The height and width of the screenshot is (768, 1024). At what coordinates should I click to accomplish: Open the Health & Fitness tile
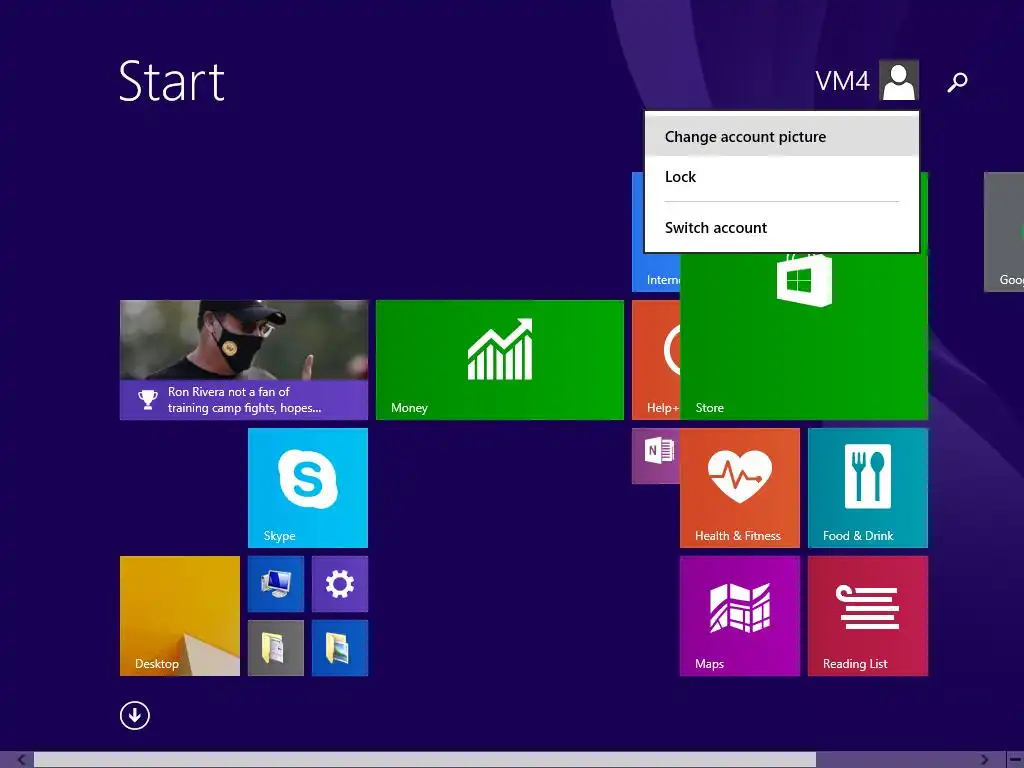tap(739, 488)
